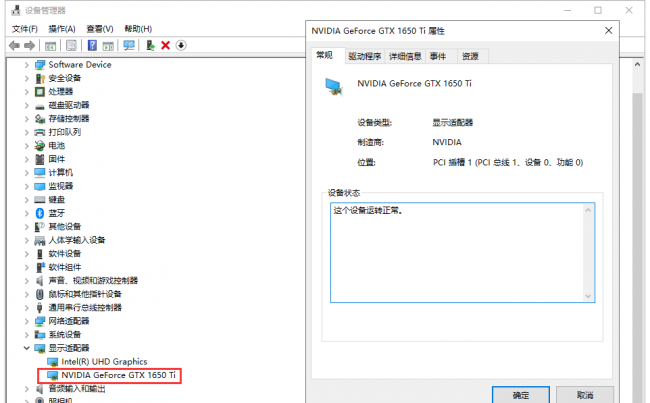
Task: Expand the 磁盘驱动器 node
Action: 27,106
